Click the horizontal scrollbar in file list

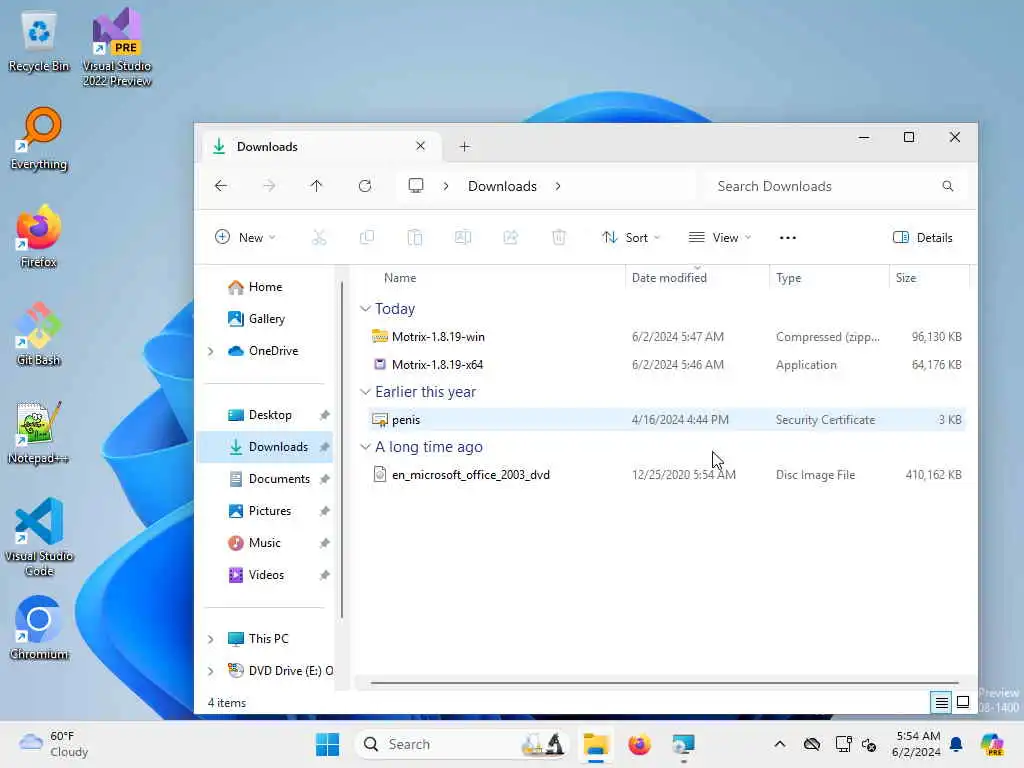pyautogui.click(x=664, y=683)
